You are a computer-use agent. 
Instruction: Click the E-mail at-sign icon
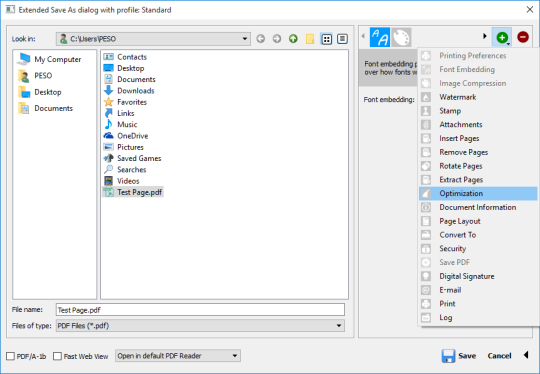pyautogui.click(x=426, y=290)
